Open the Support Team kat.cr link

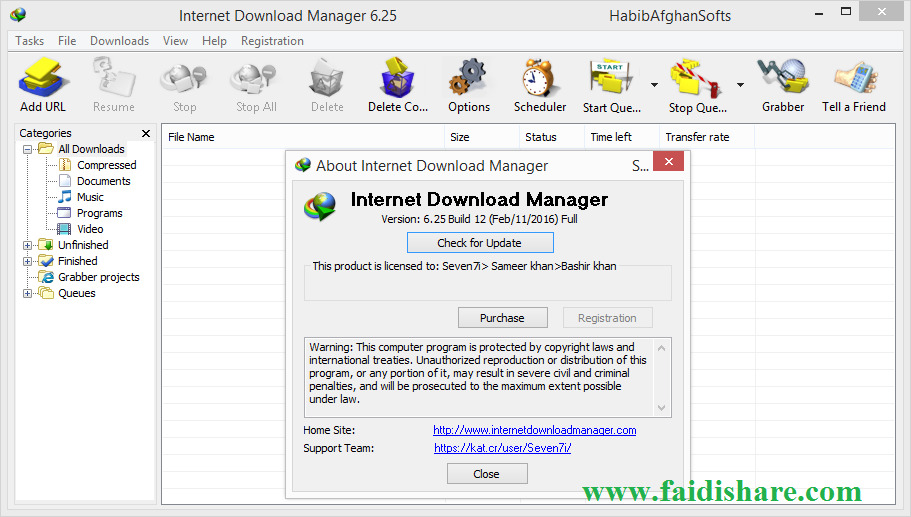tap(503, 448)
